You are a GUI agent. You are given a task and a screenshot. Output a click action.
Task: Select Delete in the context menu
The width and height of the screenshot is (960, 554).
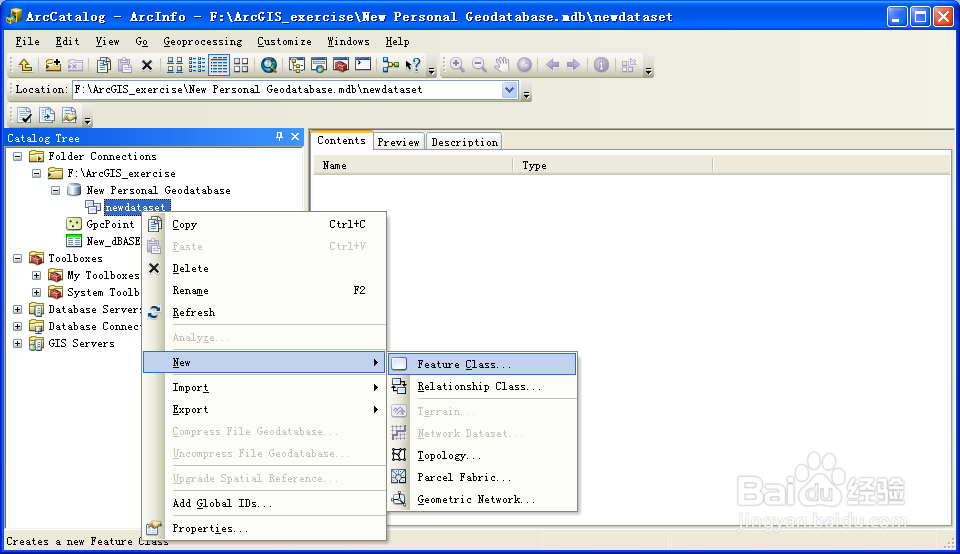click(x=264, y=269)
